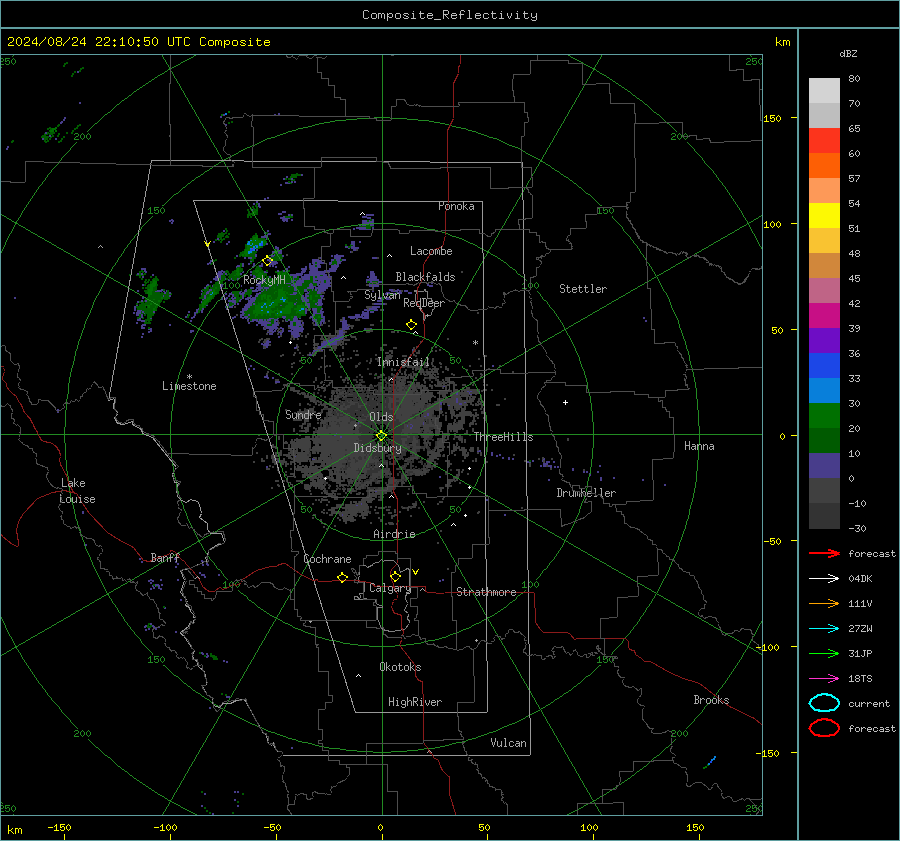Click the Lacombe label
The height and width of the screenshot is (841, 900).
[x=431, y=251]
